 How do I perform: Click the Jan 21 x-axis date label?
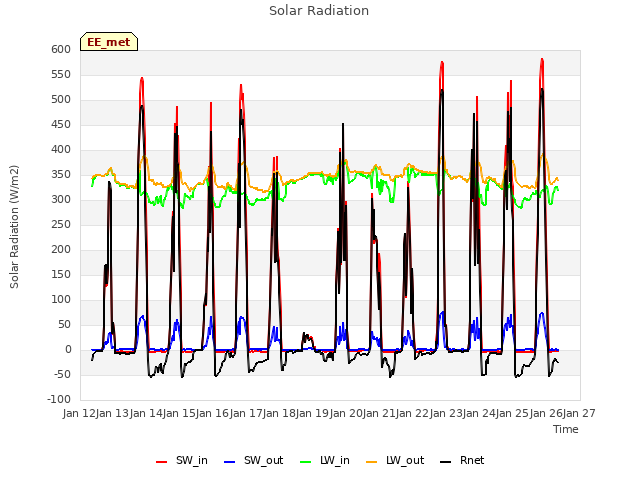tap(379, 414)
